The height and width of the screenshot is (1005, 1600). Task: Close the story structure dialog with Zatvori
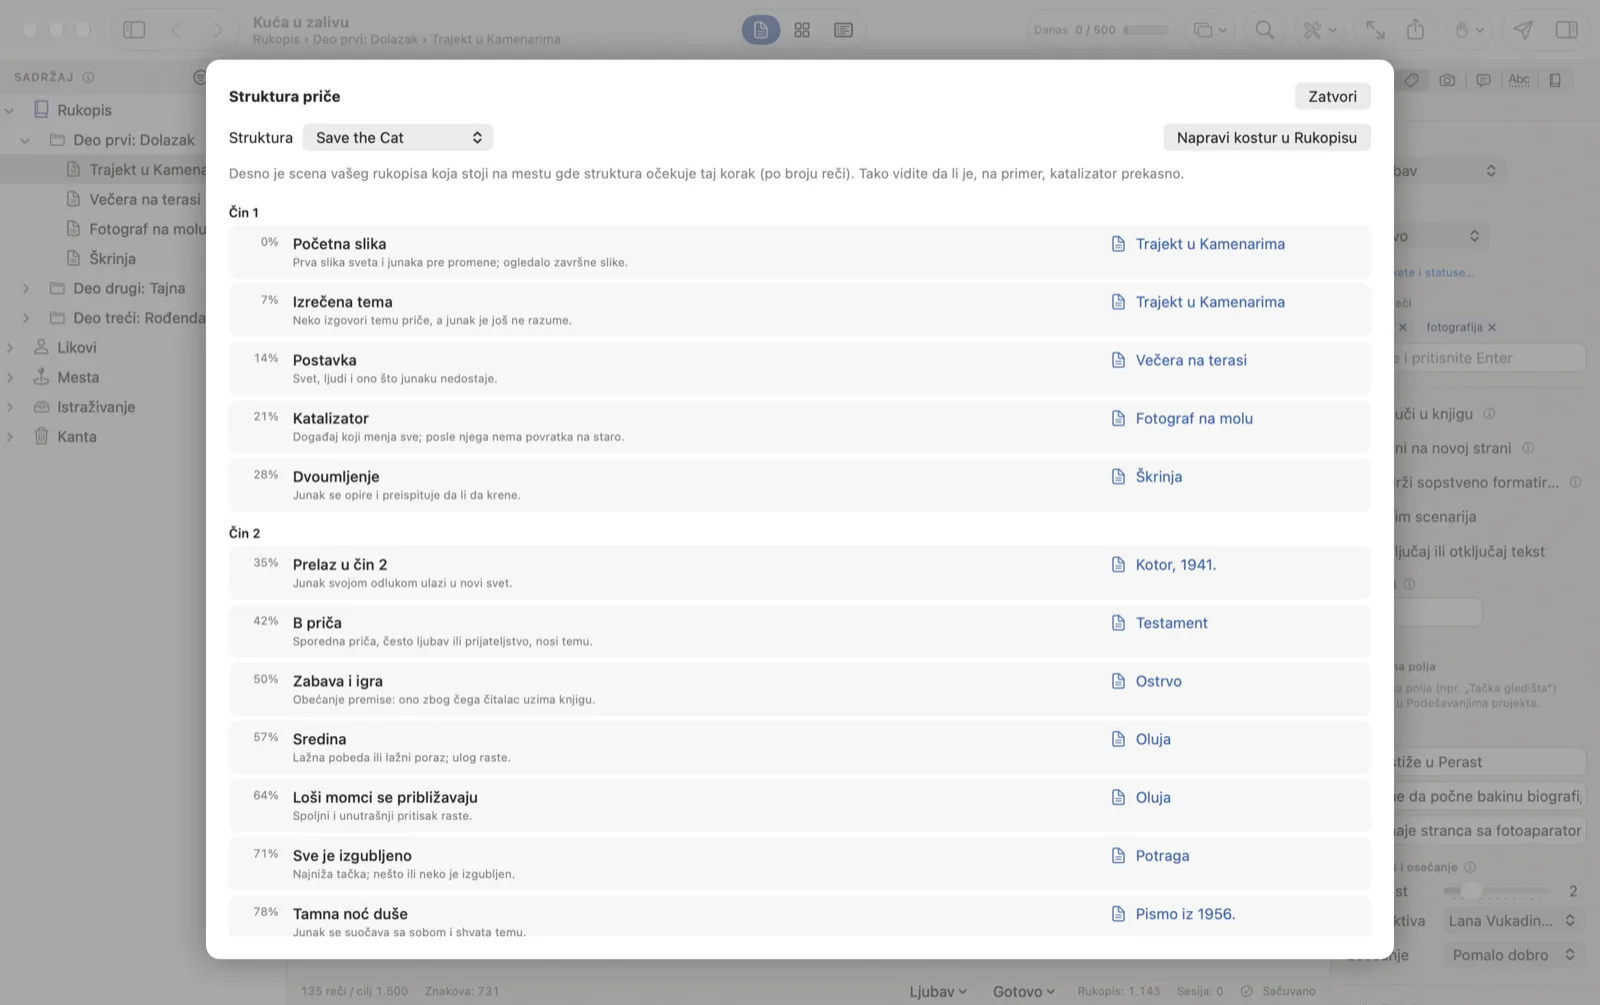click(x=1332, y=96)
